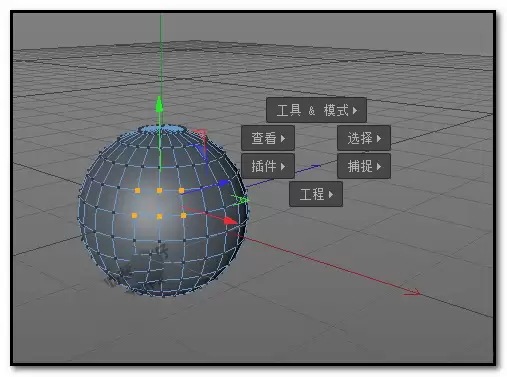Open the 工具 & 模式 submenu

(316, 110)
